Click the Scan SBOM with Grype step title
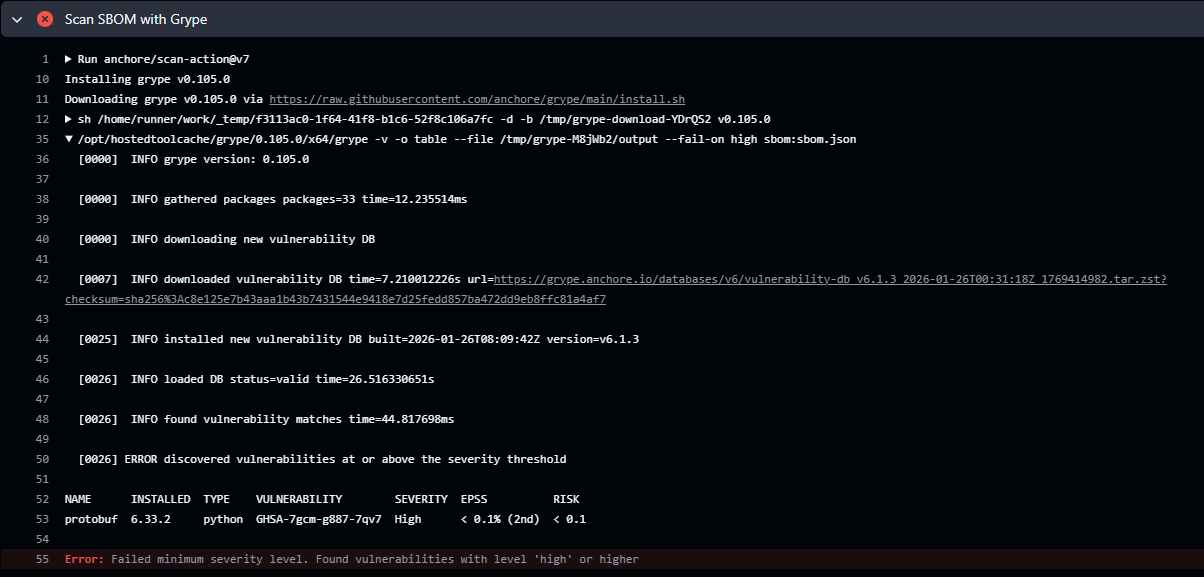This screenshot has width=1204, height=577. tap(136, 19)
